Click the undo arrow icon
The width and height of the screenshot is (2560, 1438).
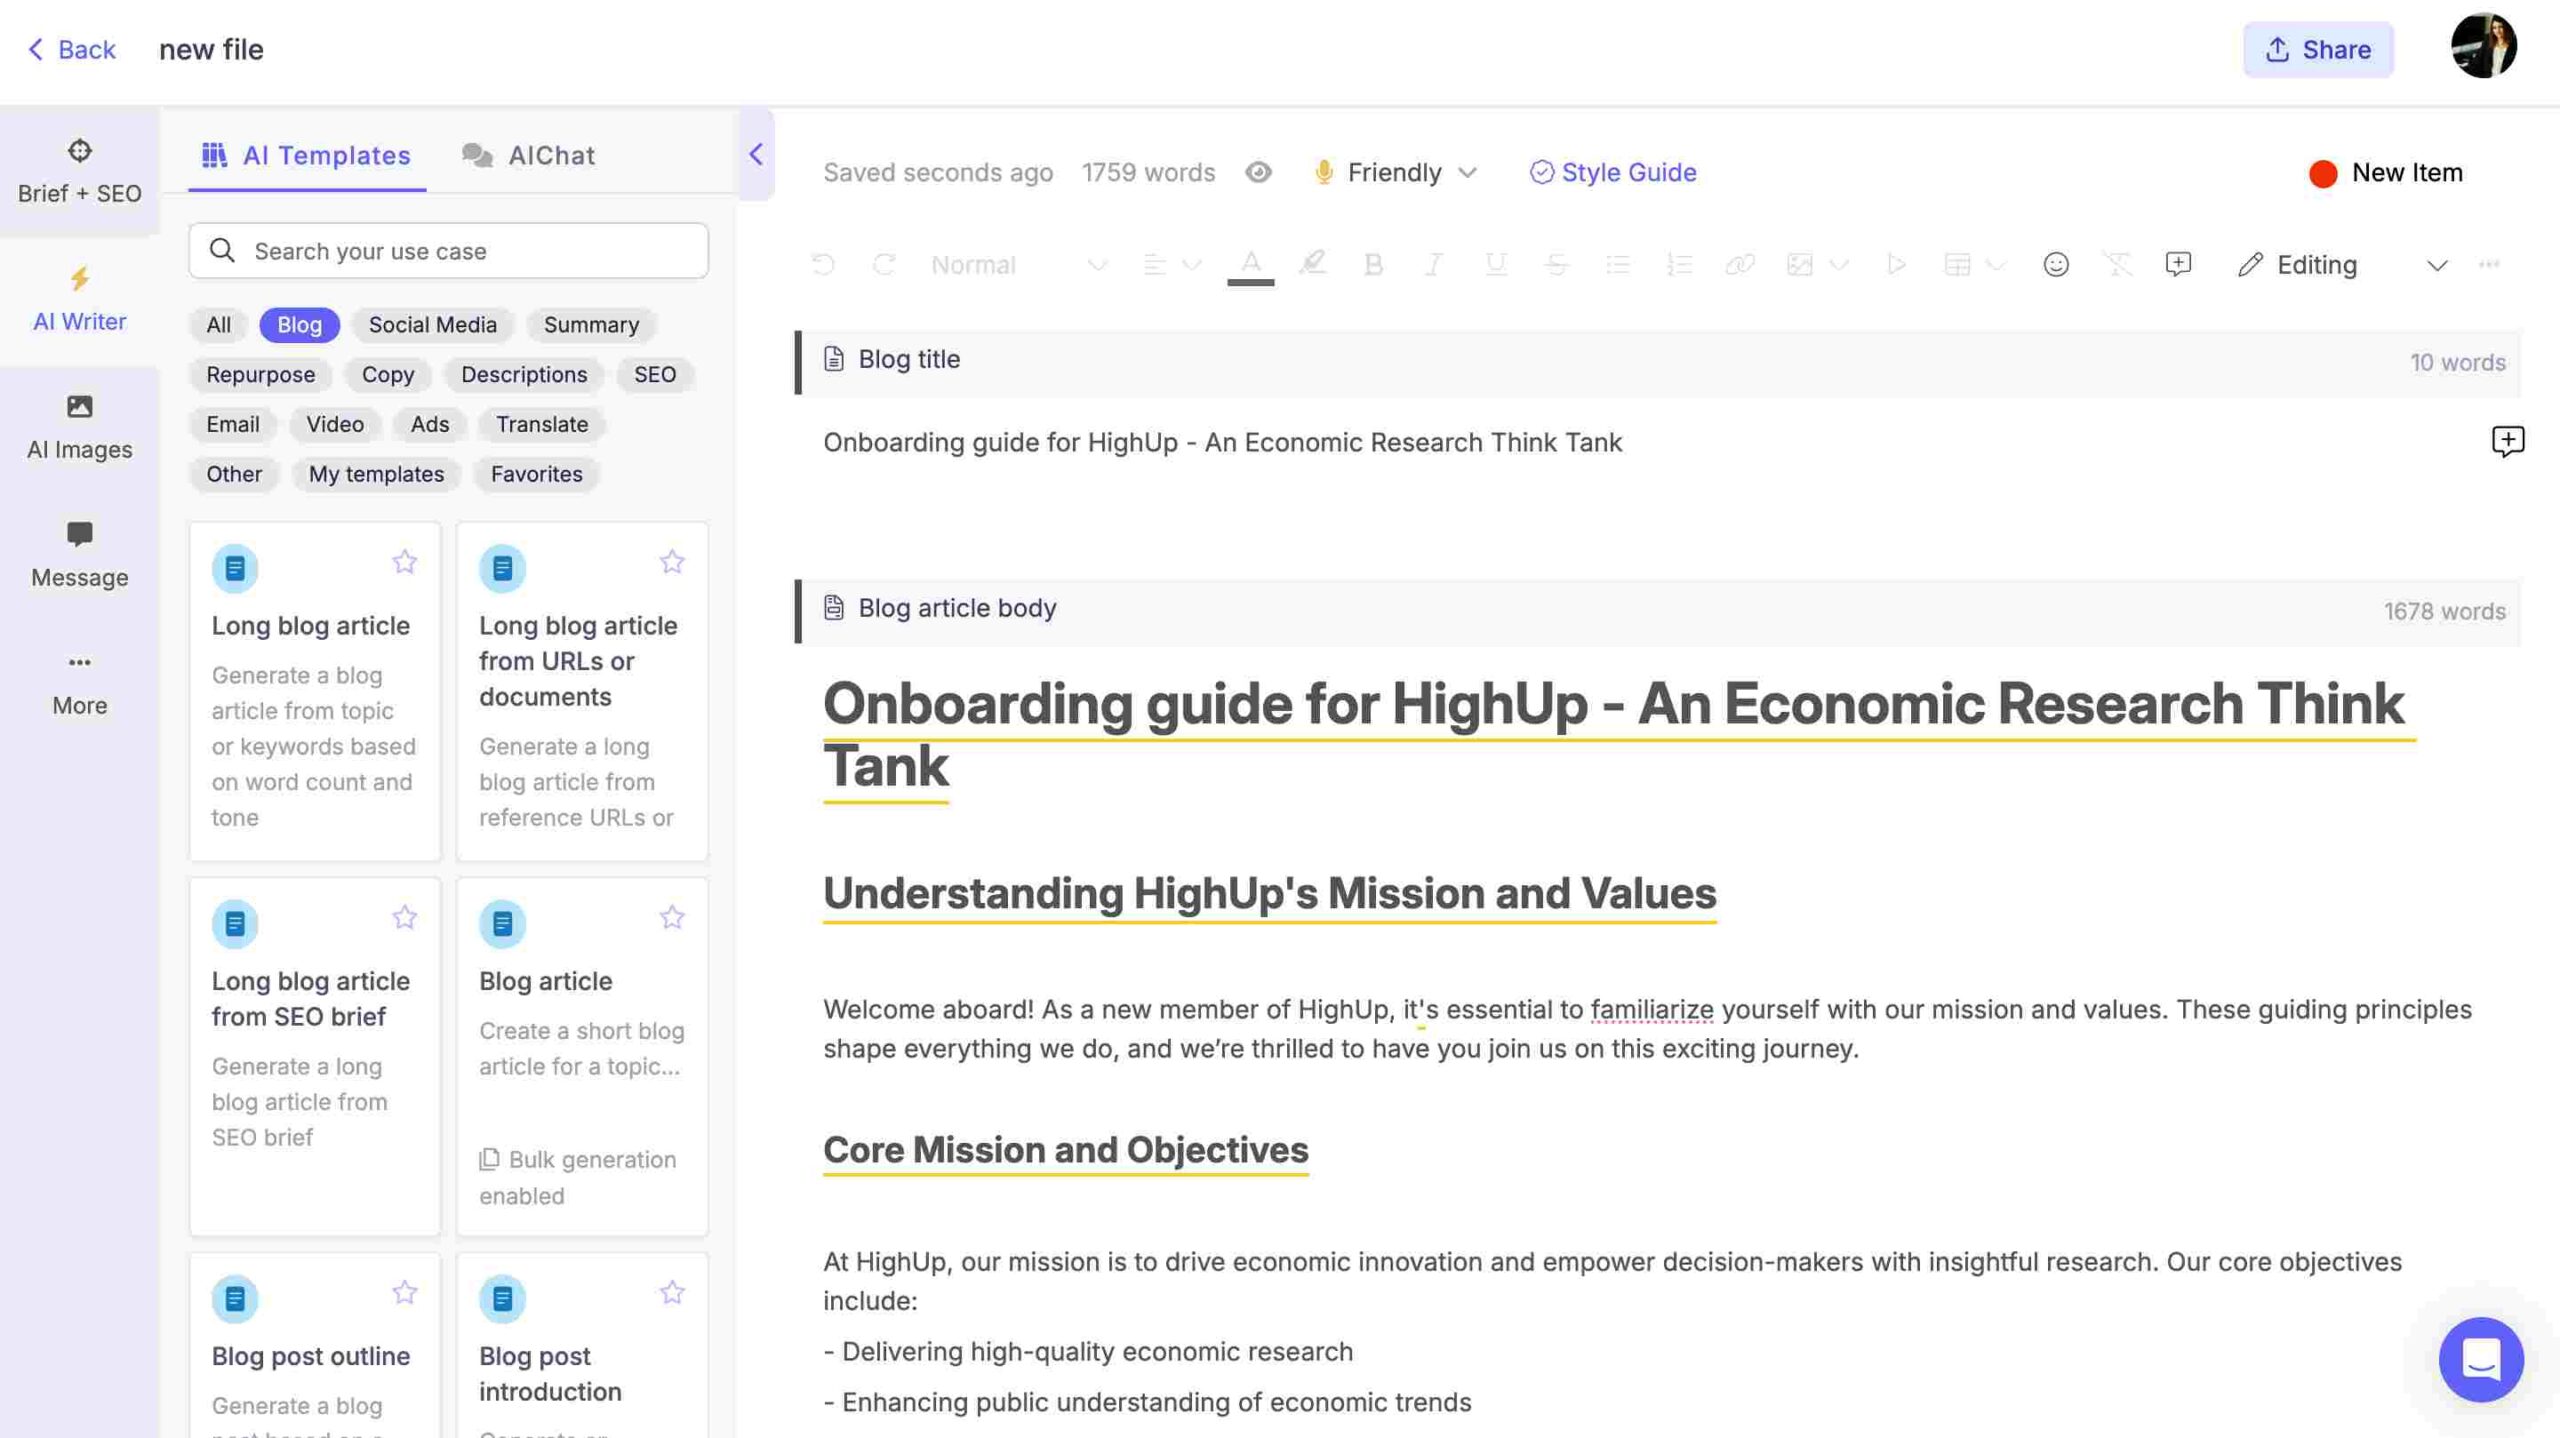click(x=821, y=265)
